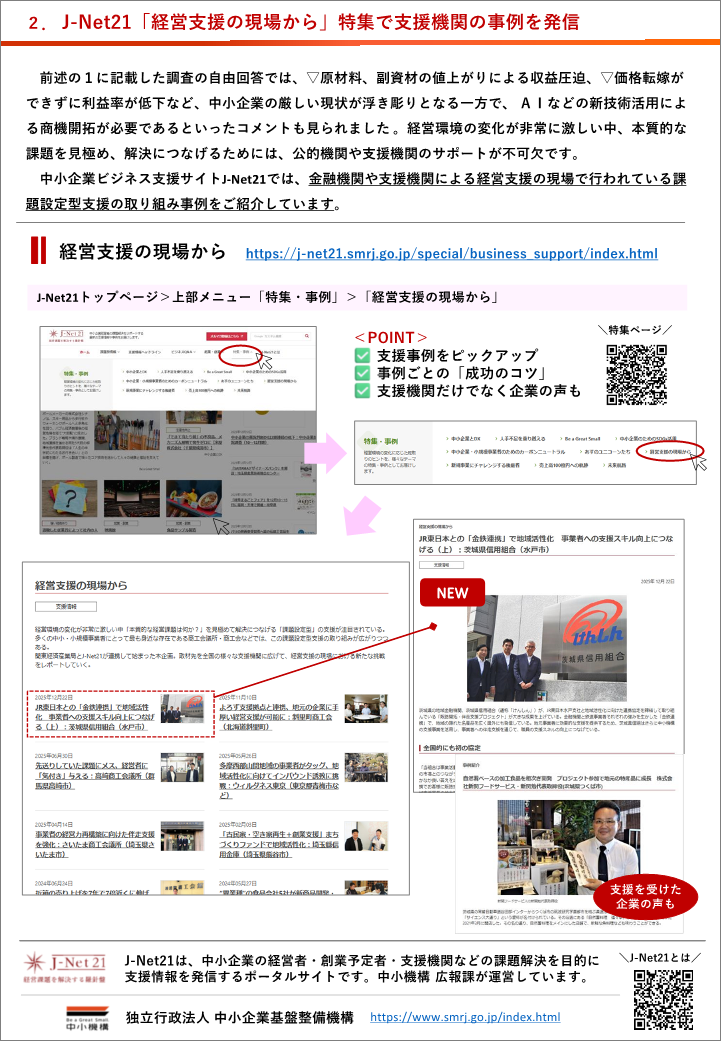The height and width of the screenshot is (1041, 721).
Task: Toggle the 支援機関だけでなく企業の声も checkbox
Action: (x=363, y=391)
